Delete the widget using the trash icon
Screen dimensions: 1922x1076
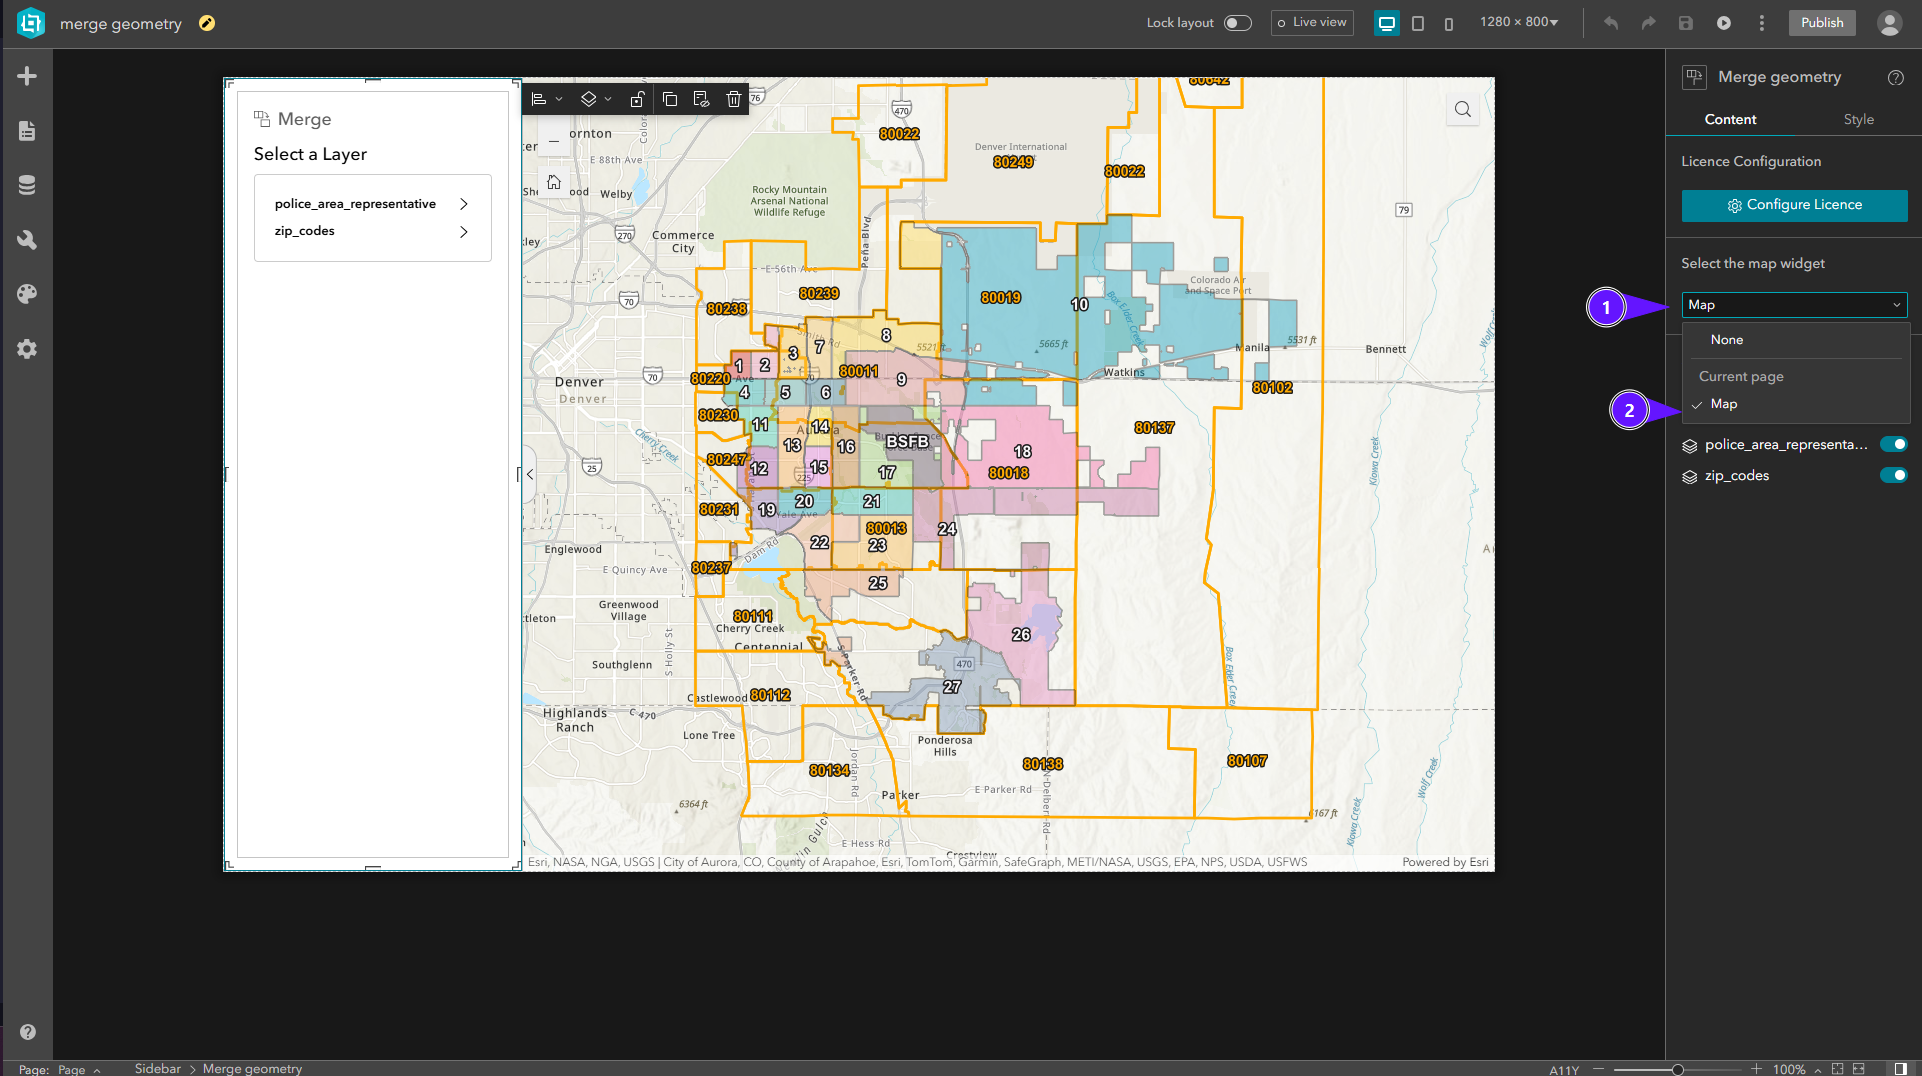click(734, 99)
